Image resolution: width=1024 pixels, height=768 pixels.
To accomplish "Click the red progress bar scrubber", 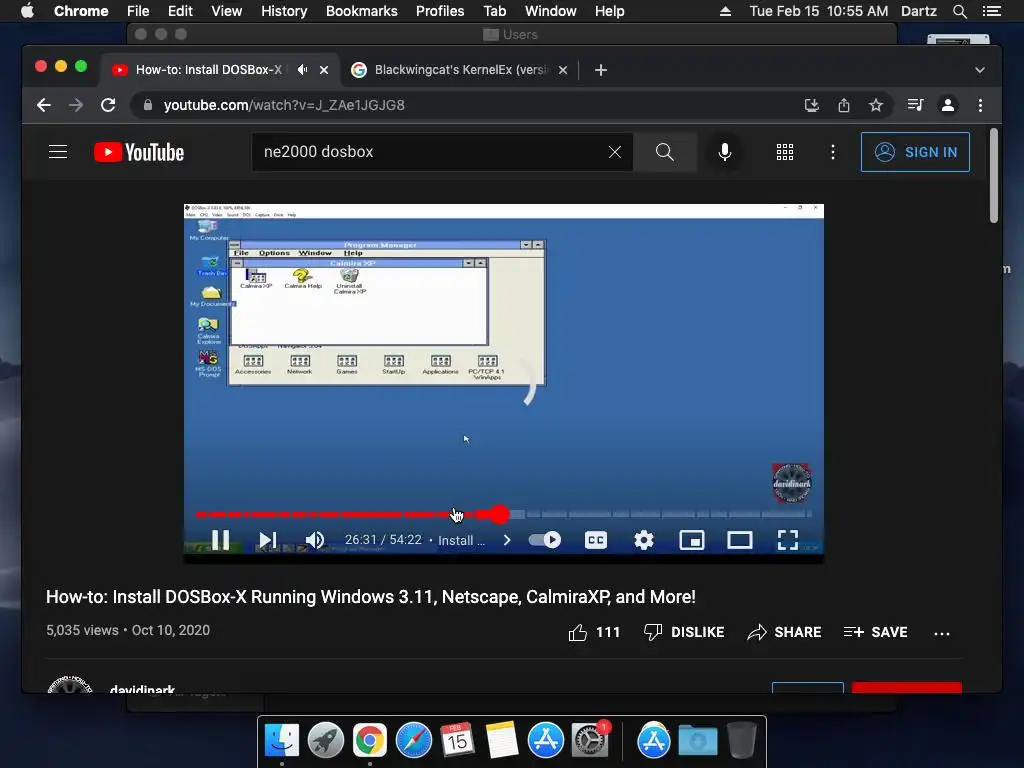I will click(x=500, y=515).
